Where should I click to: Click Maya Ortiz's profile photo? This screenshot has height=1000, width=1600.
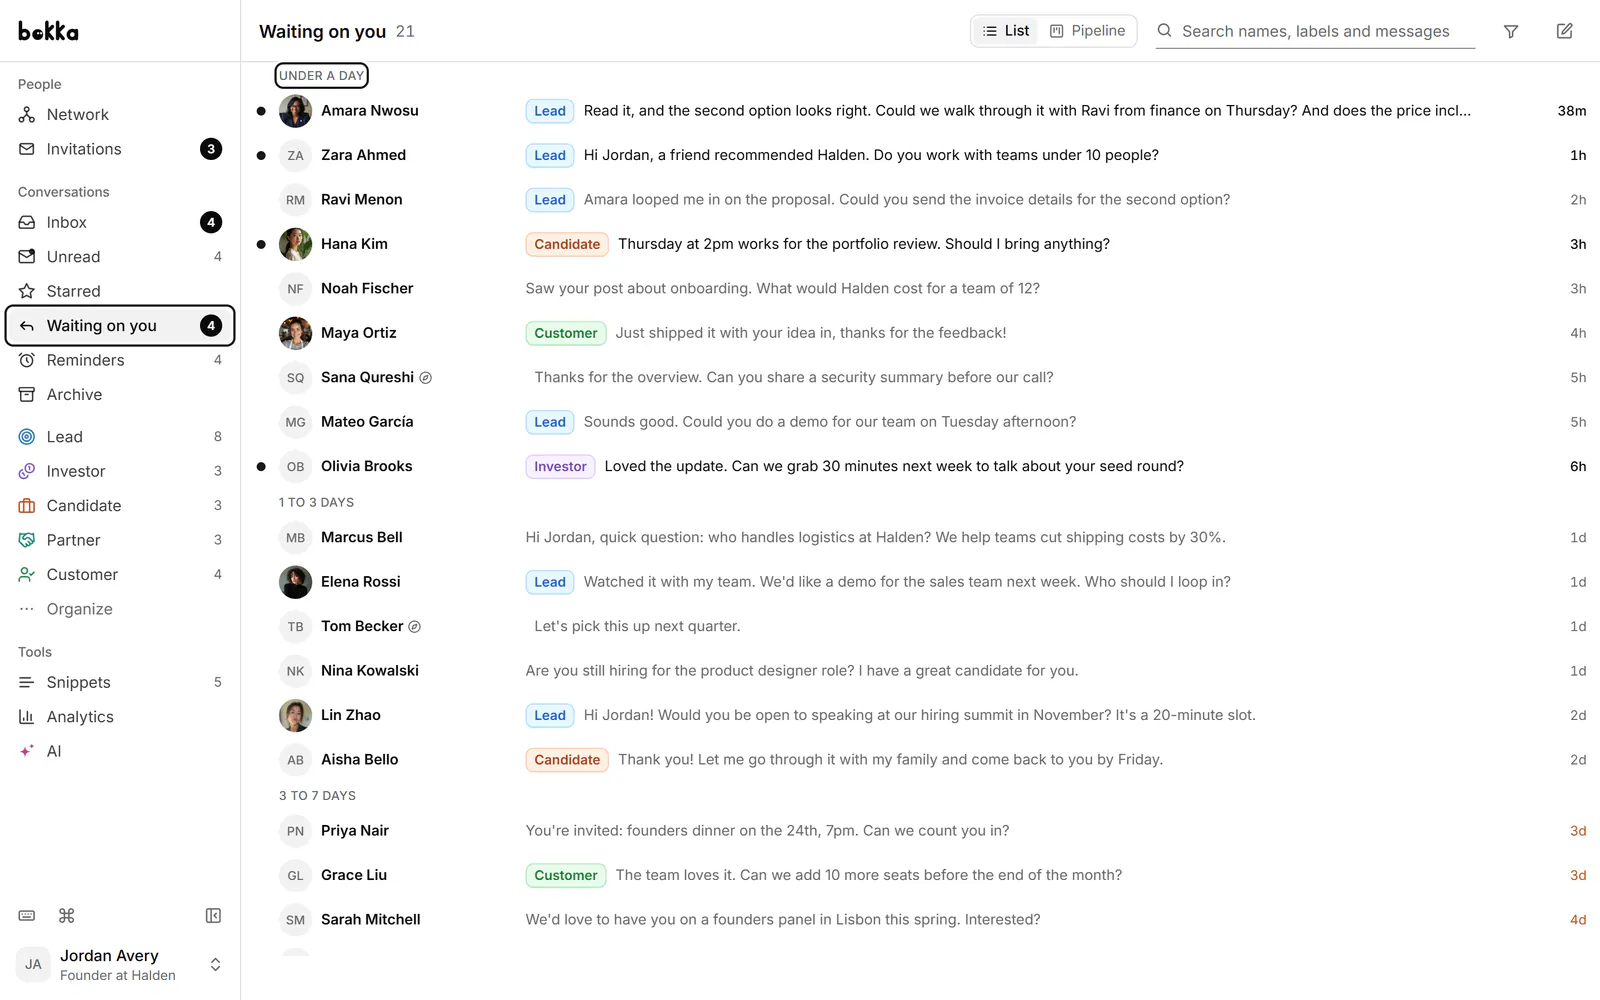(295, 333)
